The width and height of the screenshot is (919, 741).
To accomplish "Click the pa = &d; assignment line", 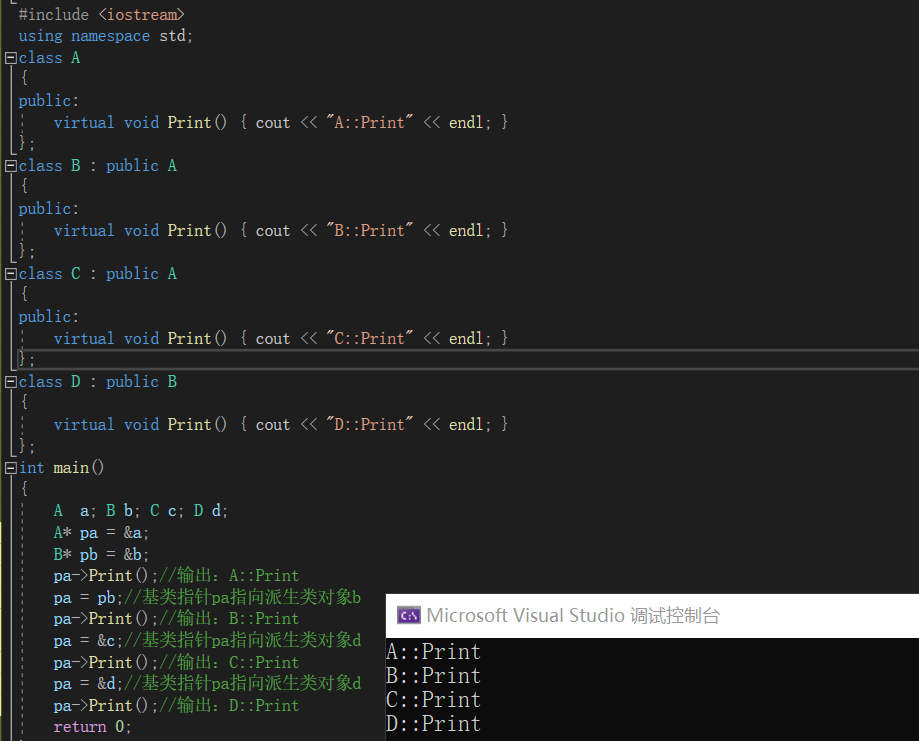I will tap(88, 684).
